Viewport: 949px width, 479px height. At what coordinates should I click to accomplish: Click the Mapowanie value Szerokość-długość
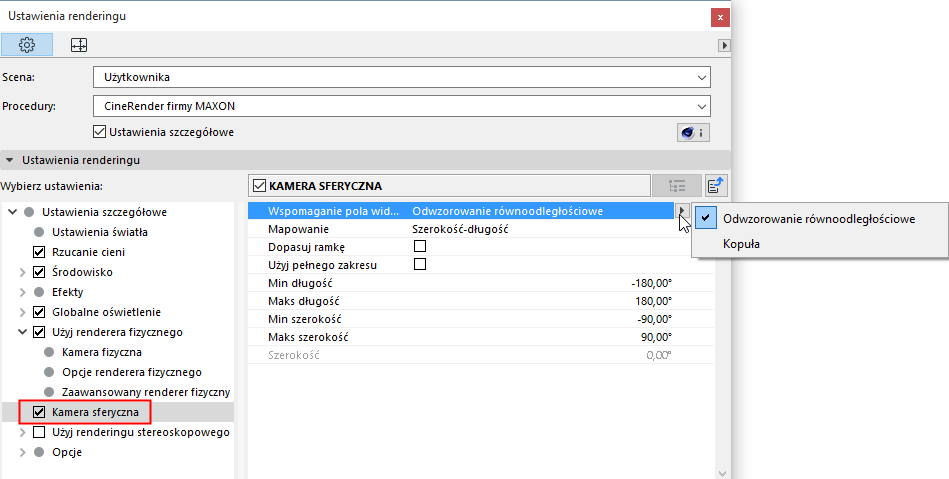460,229
